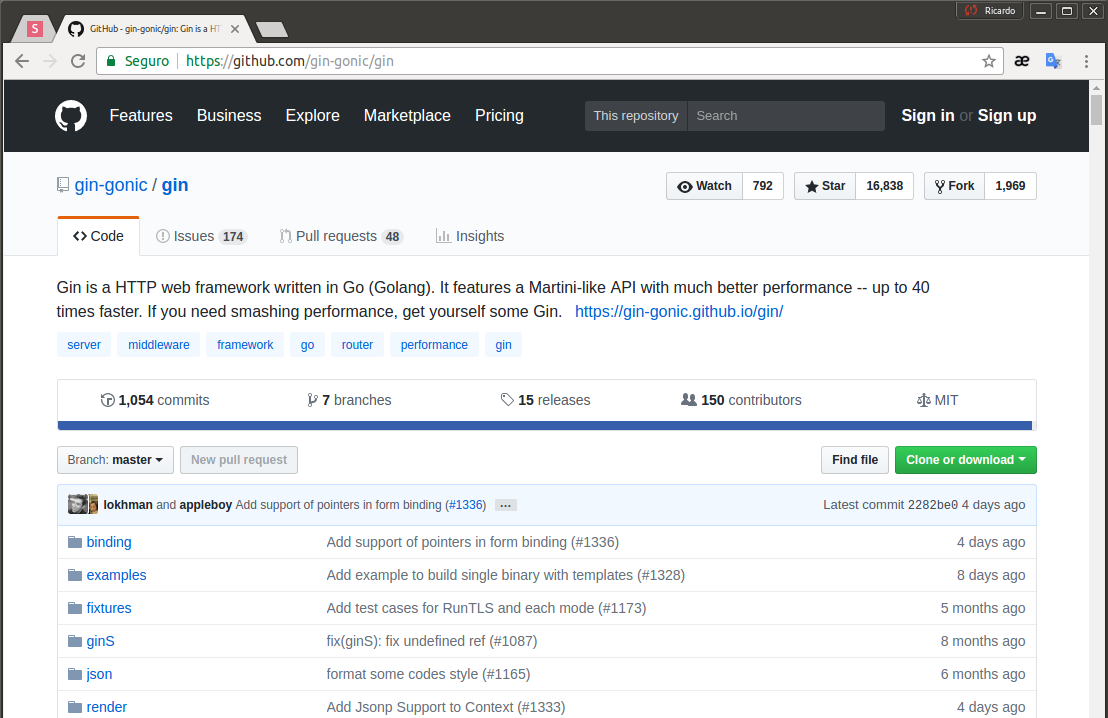Open the Issues tab
The height and width of the screenshot is (718, 1108).
point(201,236)
